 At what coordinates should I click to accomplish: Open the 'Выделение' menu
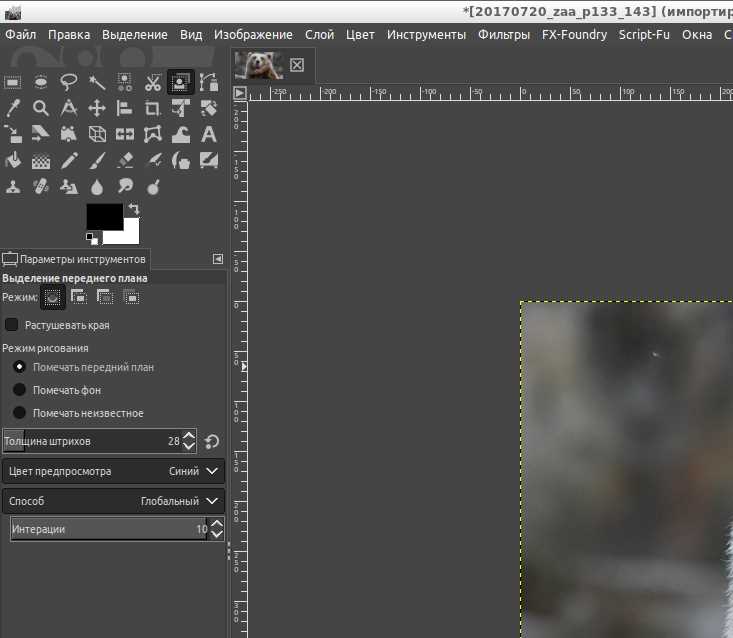[135, 35]
